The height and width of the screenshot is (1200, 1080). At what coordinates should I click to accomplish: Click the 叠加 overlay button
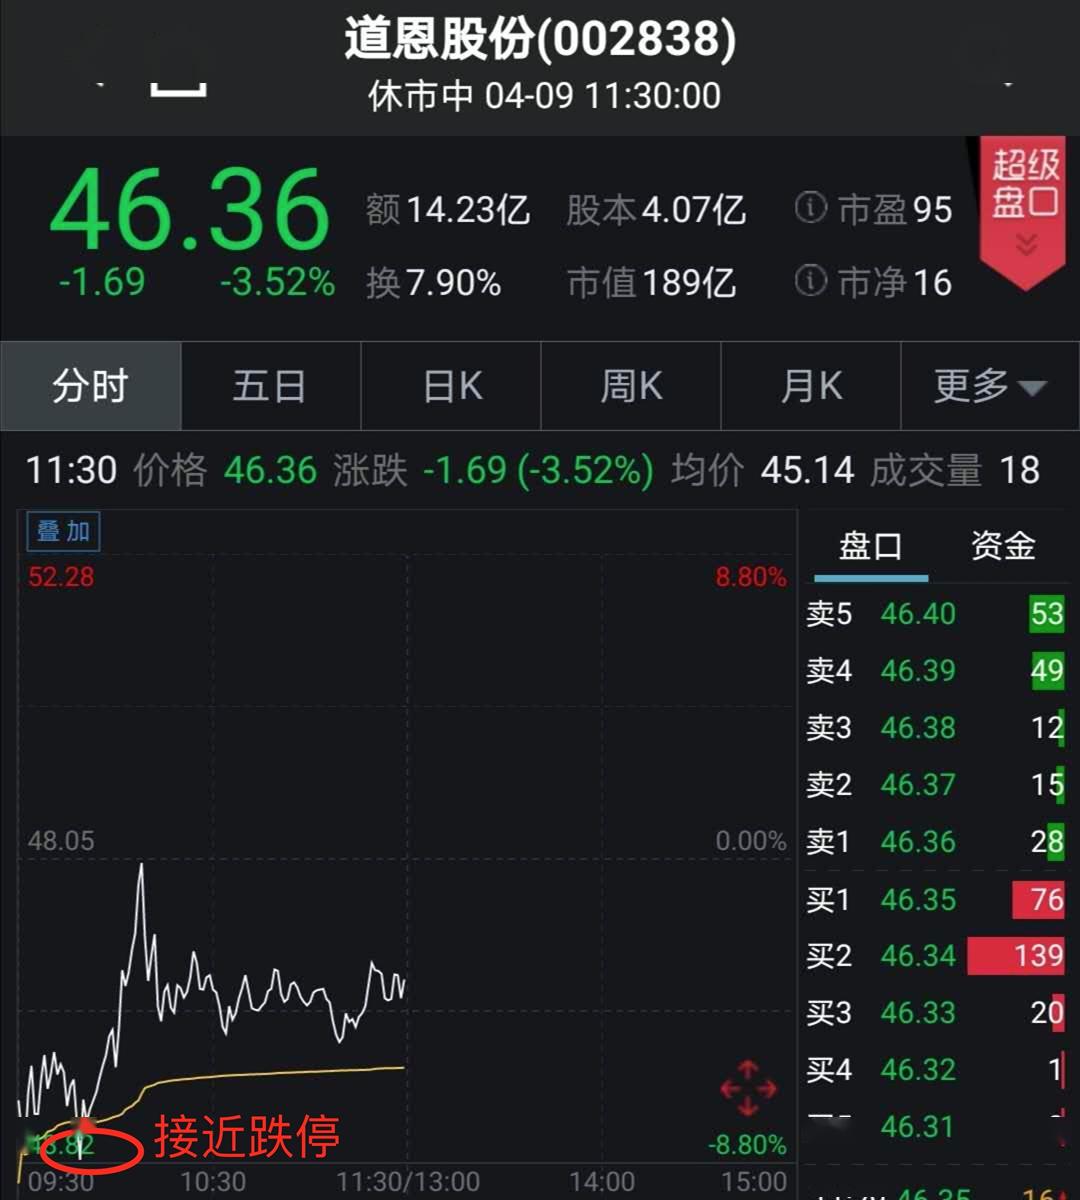click(x=63, y=531)
